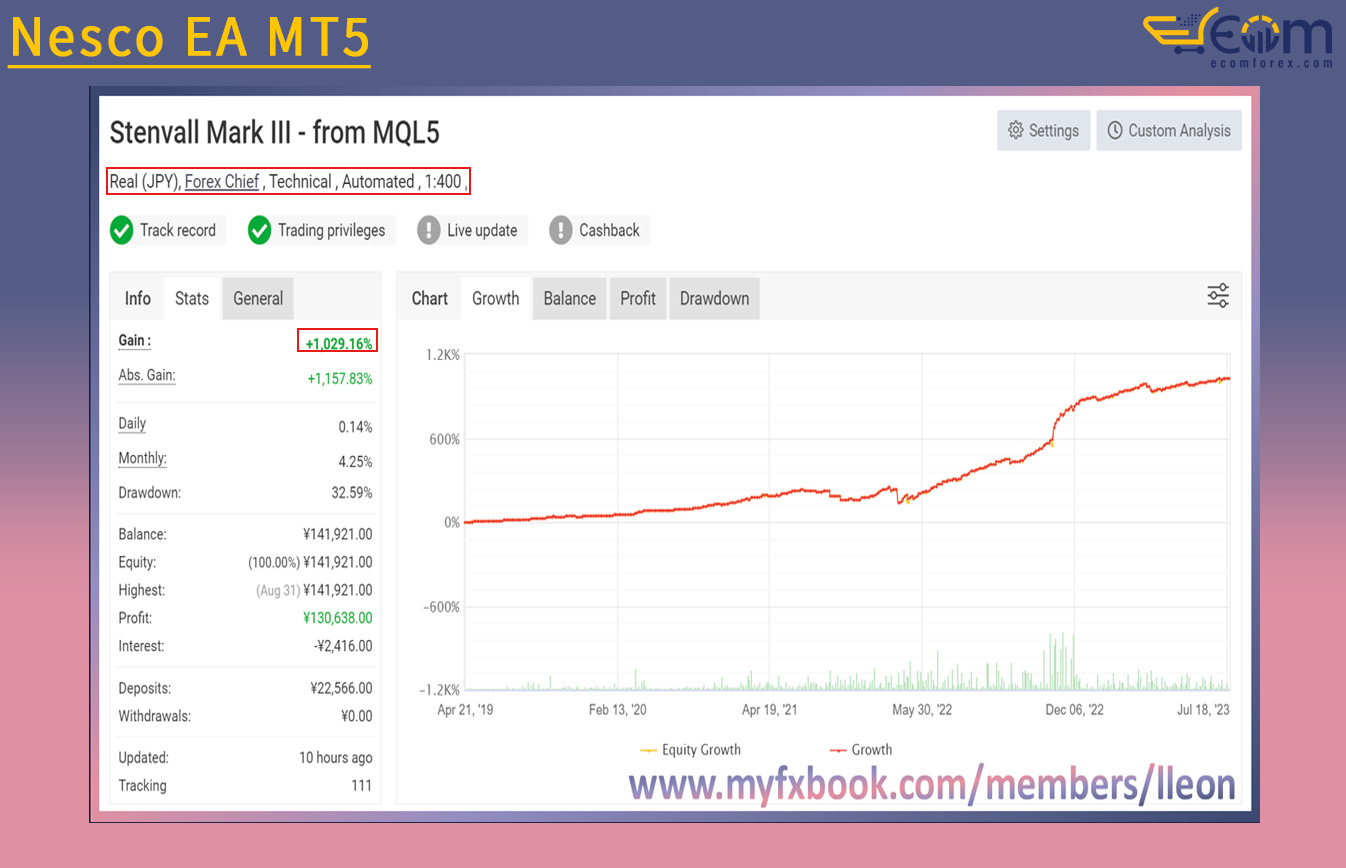This screenshot has height=868, width=1346.
Task: Switch to the Info tab
Action: pyautogui.click(x=138, y=299)
